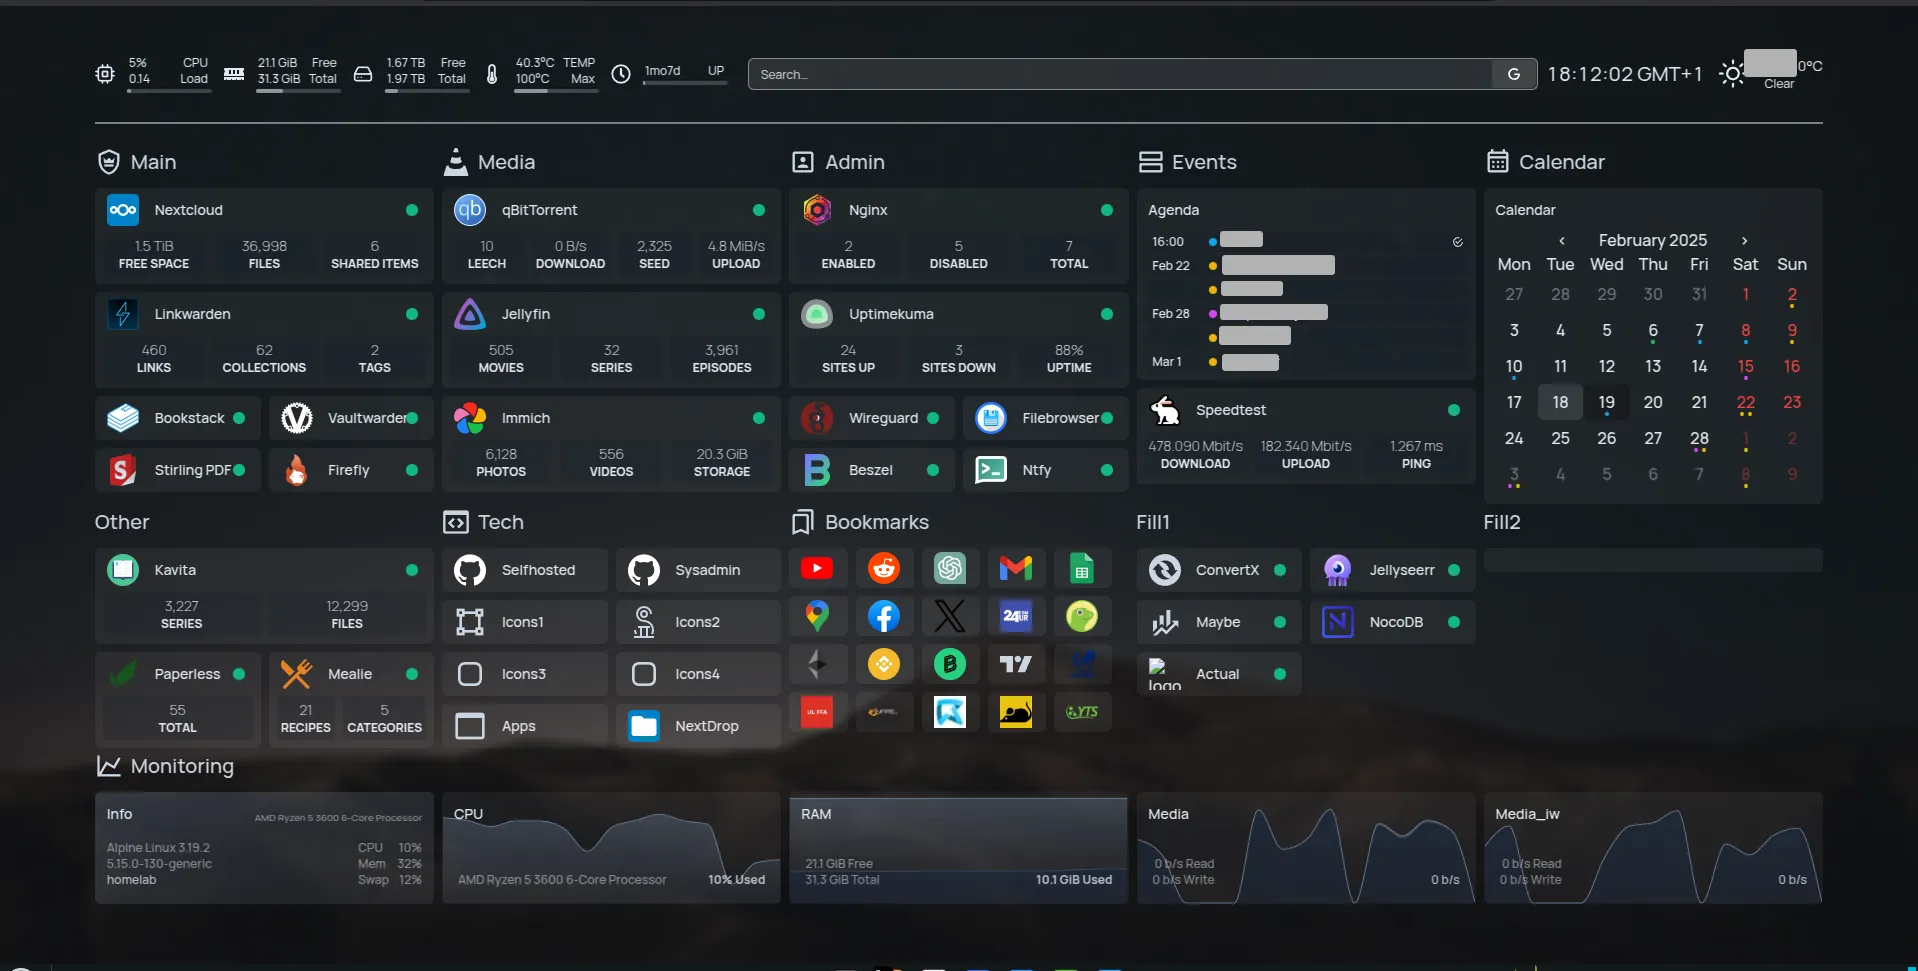
Task: Open the Facebook bookmark
Action: (x=884, y=616)
